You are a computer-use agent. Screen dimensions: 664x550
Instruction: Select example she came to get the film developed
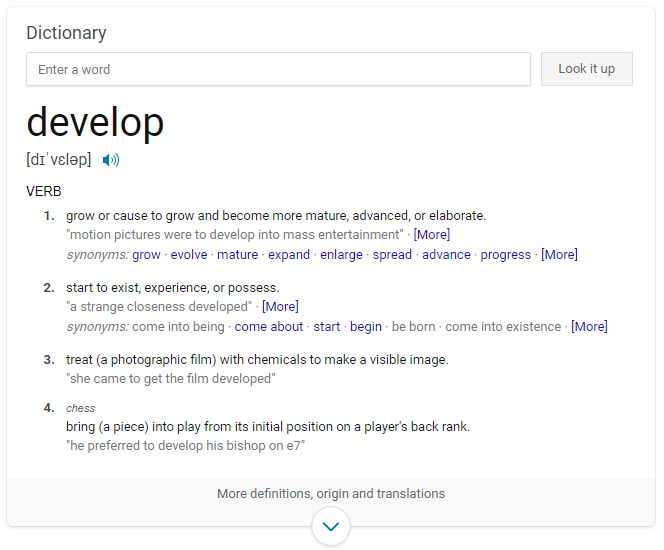[171, 379]
